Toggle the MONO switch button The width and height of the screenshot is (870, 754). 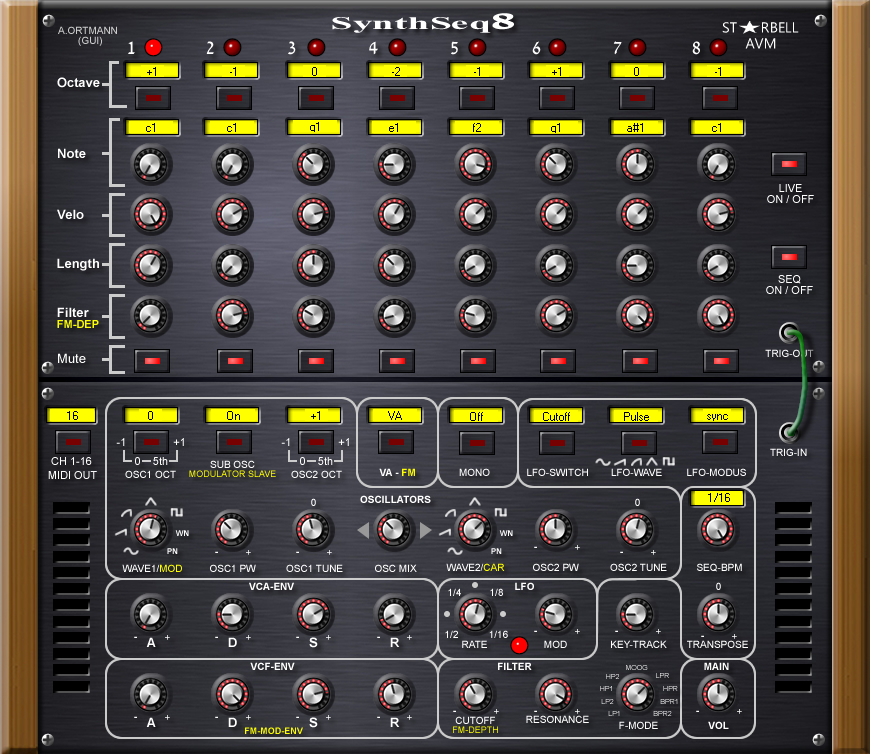tap(477, 443)
